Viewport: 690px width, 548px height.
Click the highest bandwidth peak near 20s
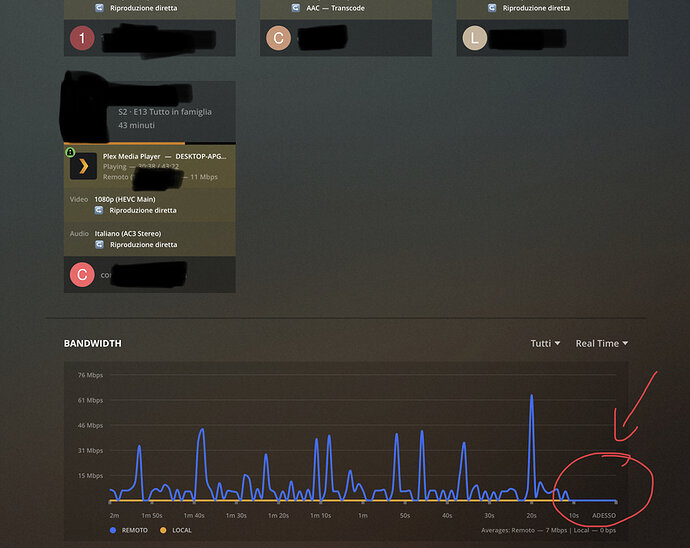coord(532,396)
